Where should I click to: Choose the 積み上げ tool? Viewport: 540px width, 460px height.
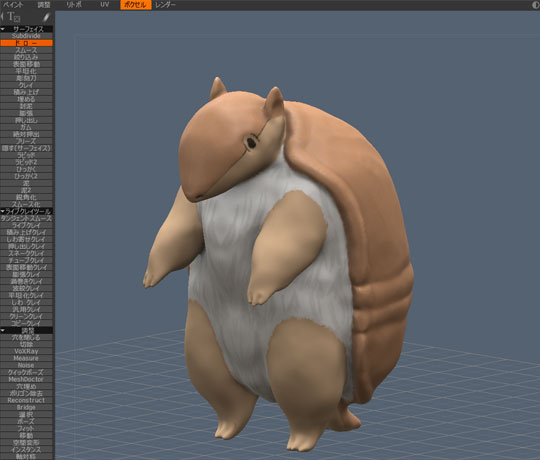click(x=27, y=92)
